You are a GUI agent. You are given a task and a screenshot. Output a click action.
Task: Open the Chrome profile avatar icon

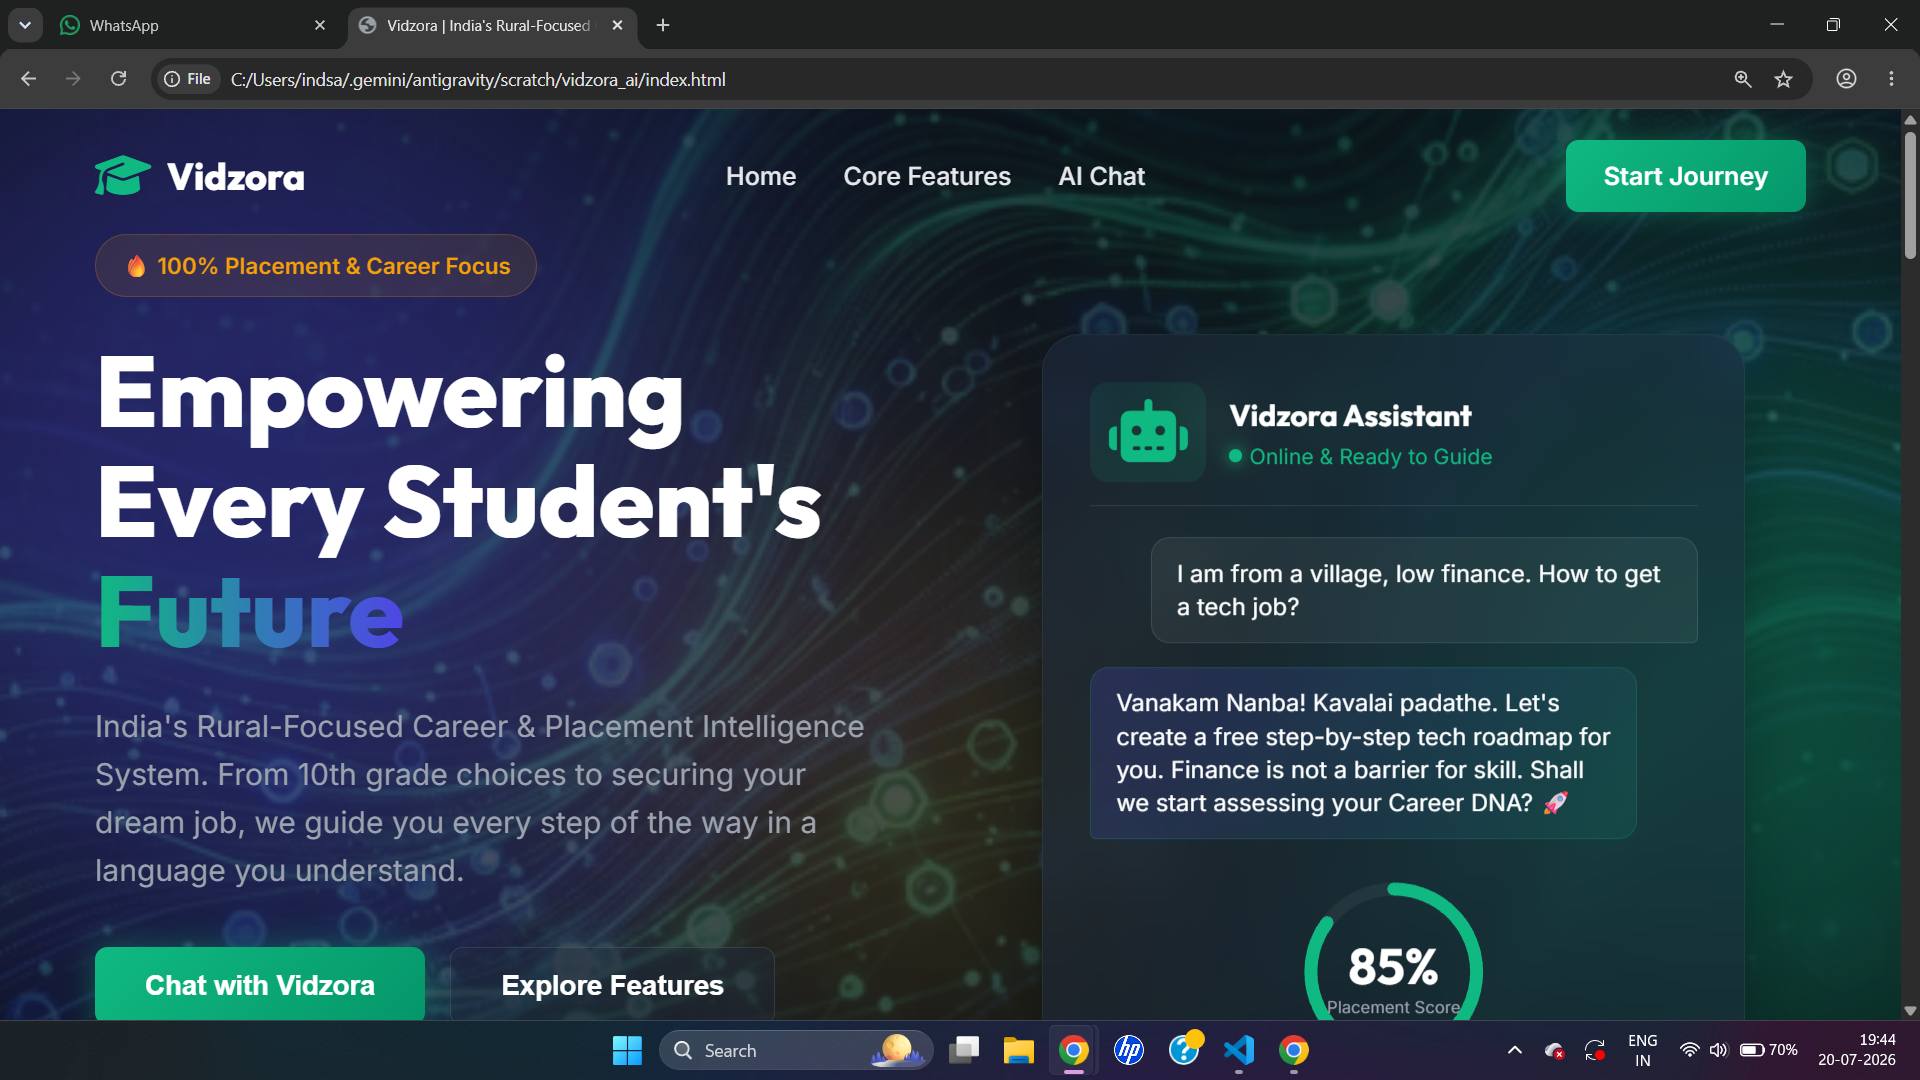pyautogui.click(x=1846, y=79)
